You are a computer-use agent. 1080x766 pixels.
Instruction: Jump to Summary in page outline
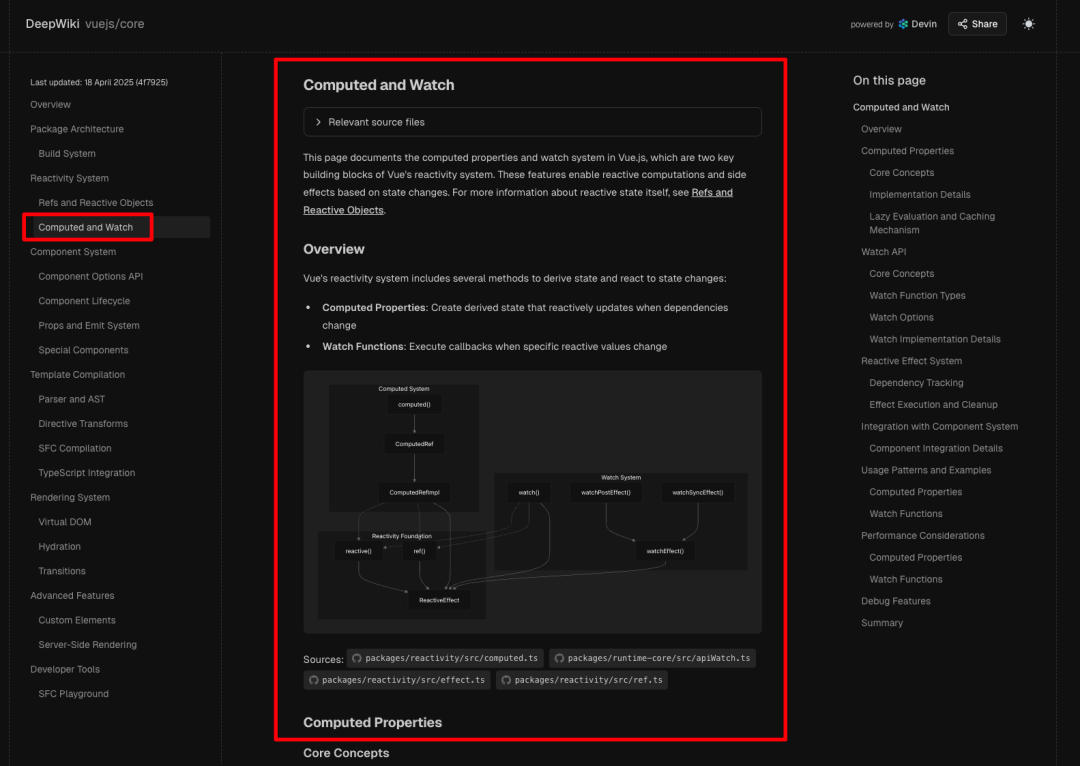tap(882, 623)
